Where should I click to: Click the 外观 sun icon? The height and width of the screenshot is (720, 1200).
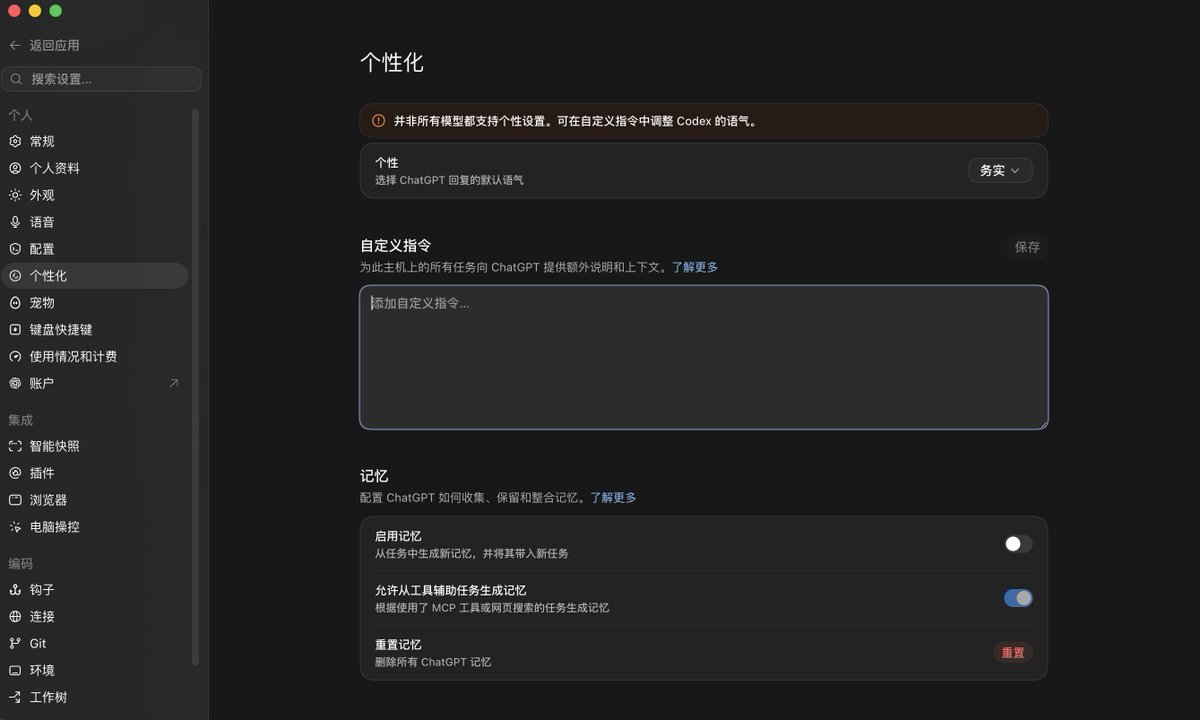(x=15, y=195)
